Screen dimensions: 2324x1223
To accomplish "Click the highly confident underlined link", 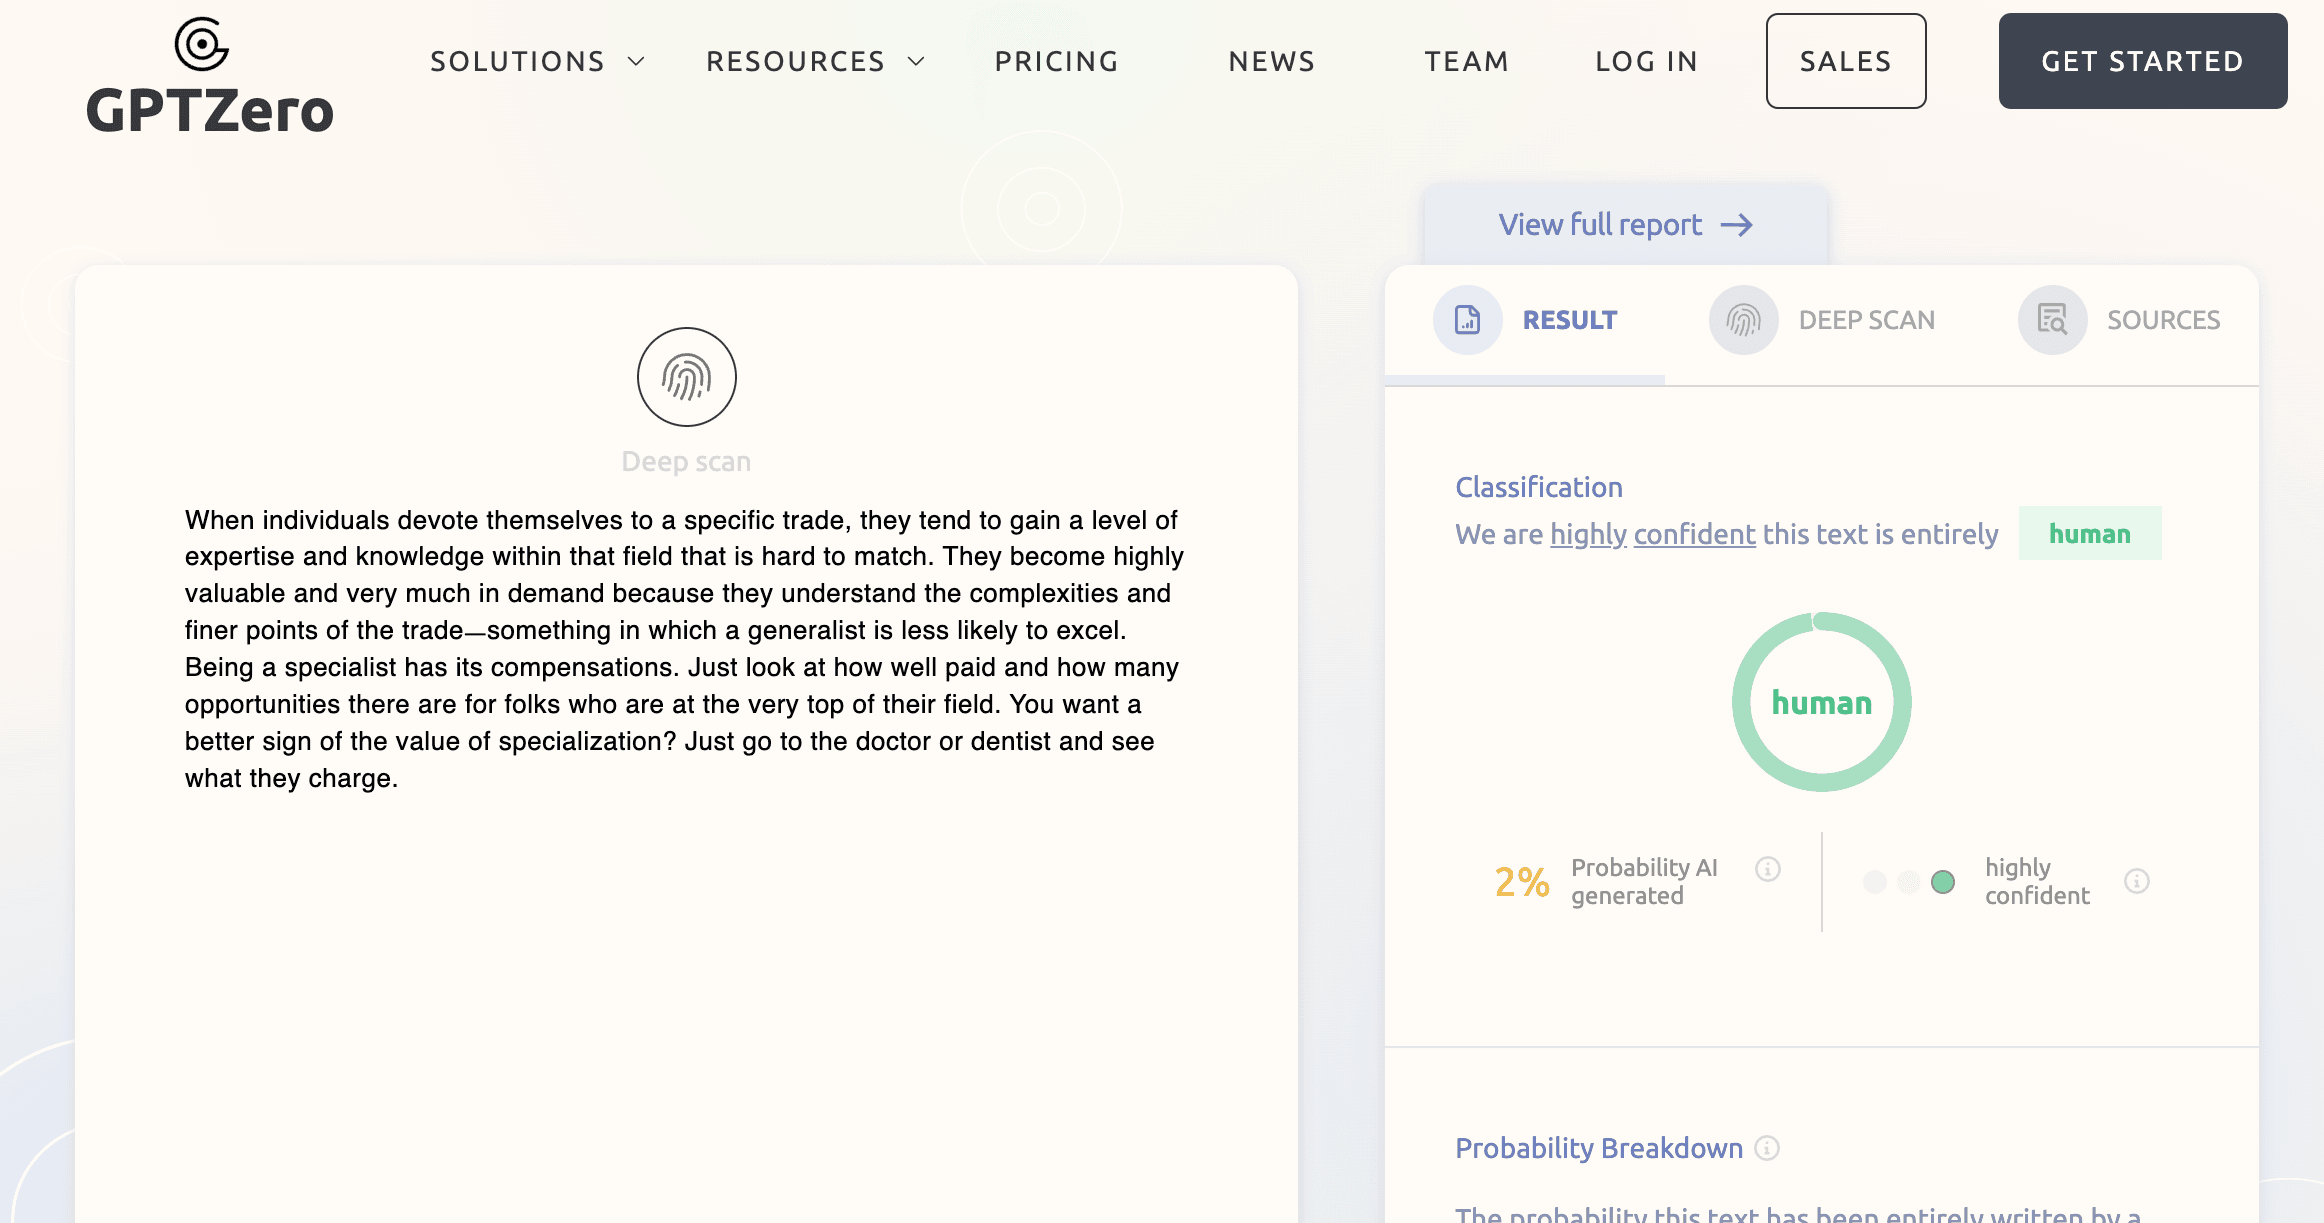I will 1652,534.
